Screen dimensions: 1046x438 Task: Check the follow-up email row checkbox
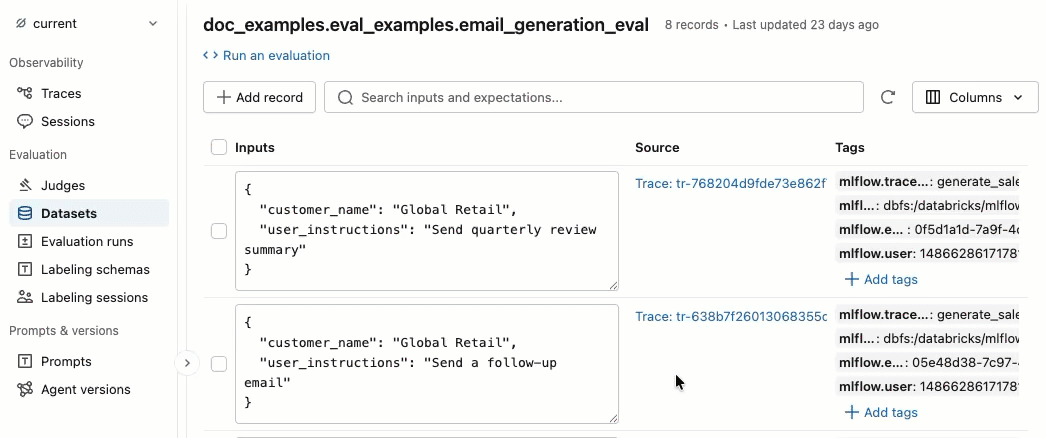tap(219, 364)
